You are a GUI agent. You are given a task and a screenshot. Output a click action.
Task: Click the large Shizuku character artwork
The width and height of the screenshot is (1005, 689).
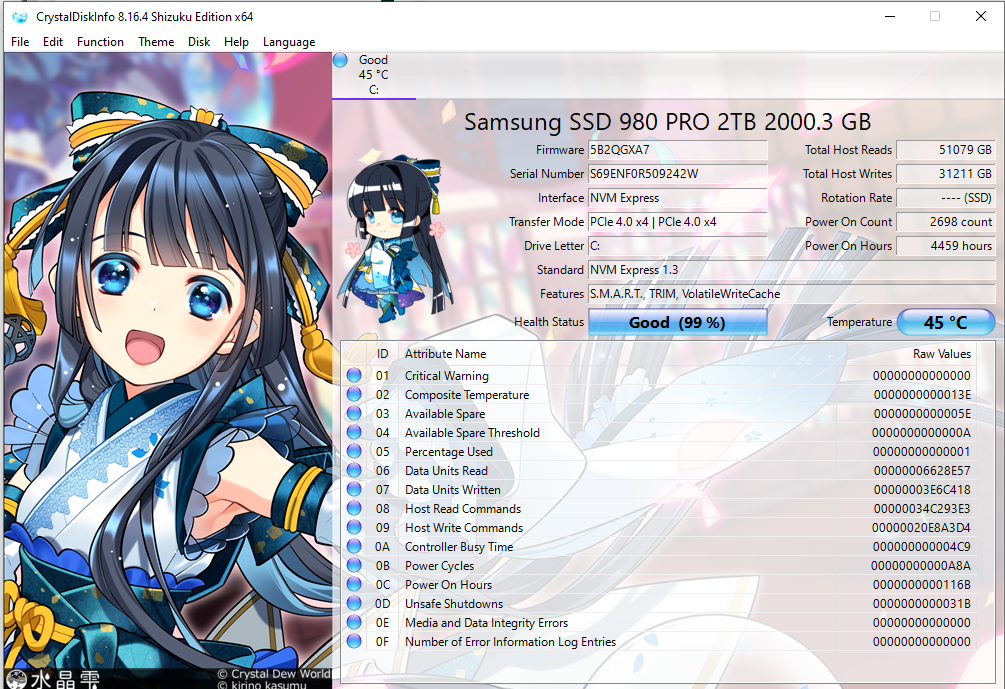[x=168, y=370]
